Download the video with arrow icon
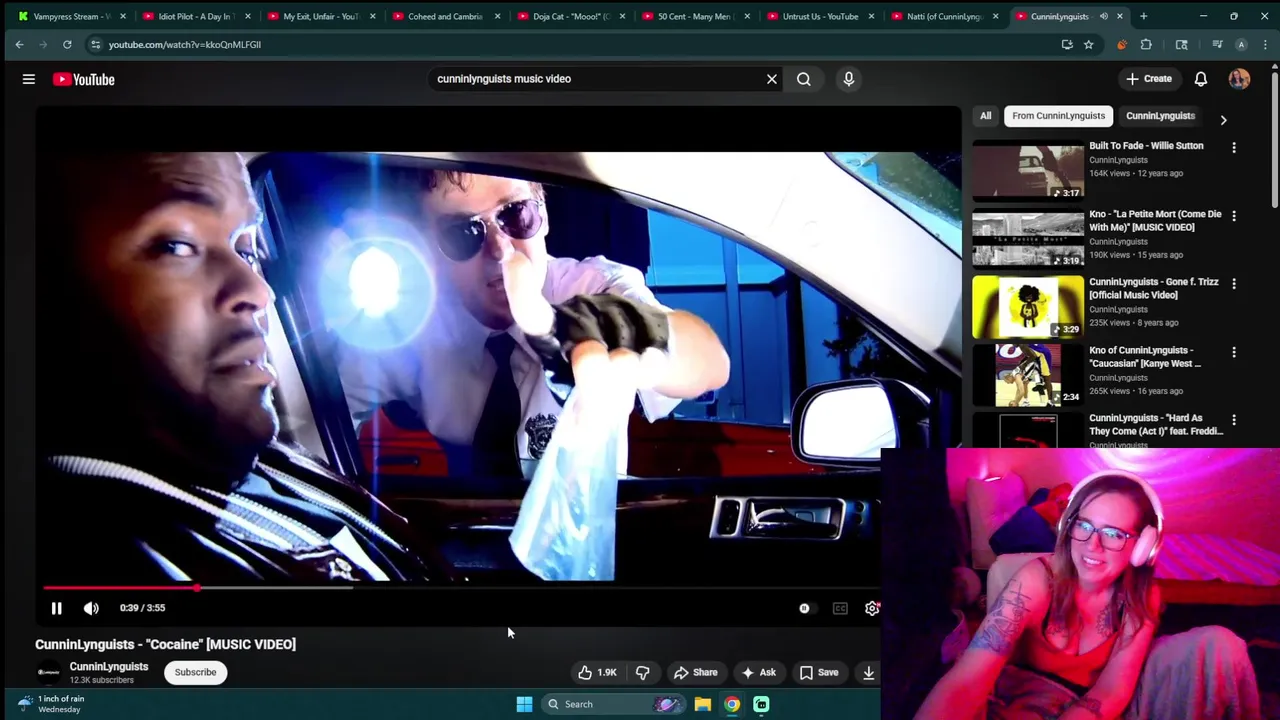 tap(868, 672)
